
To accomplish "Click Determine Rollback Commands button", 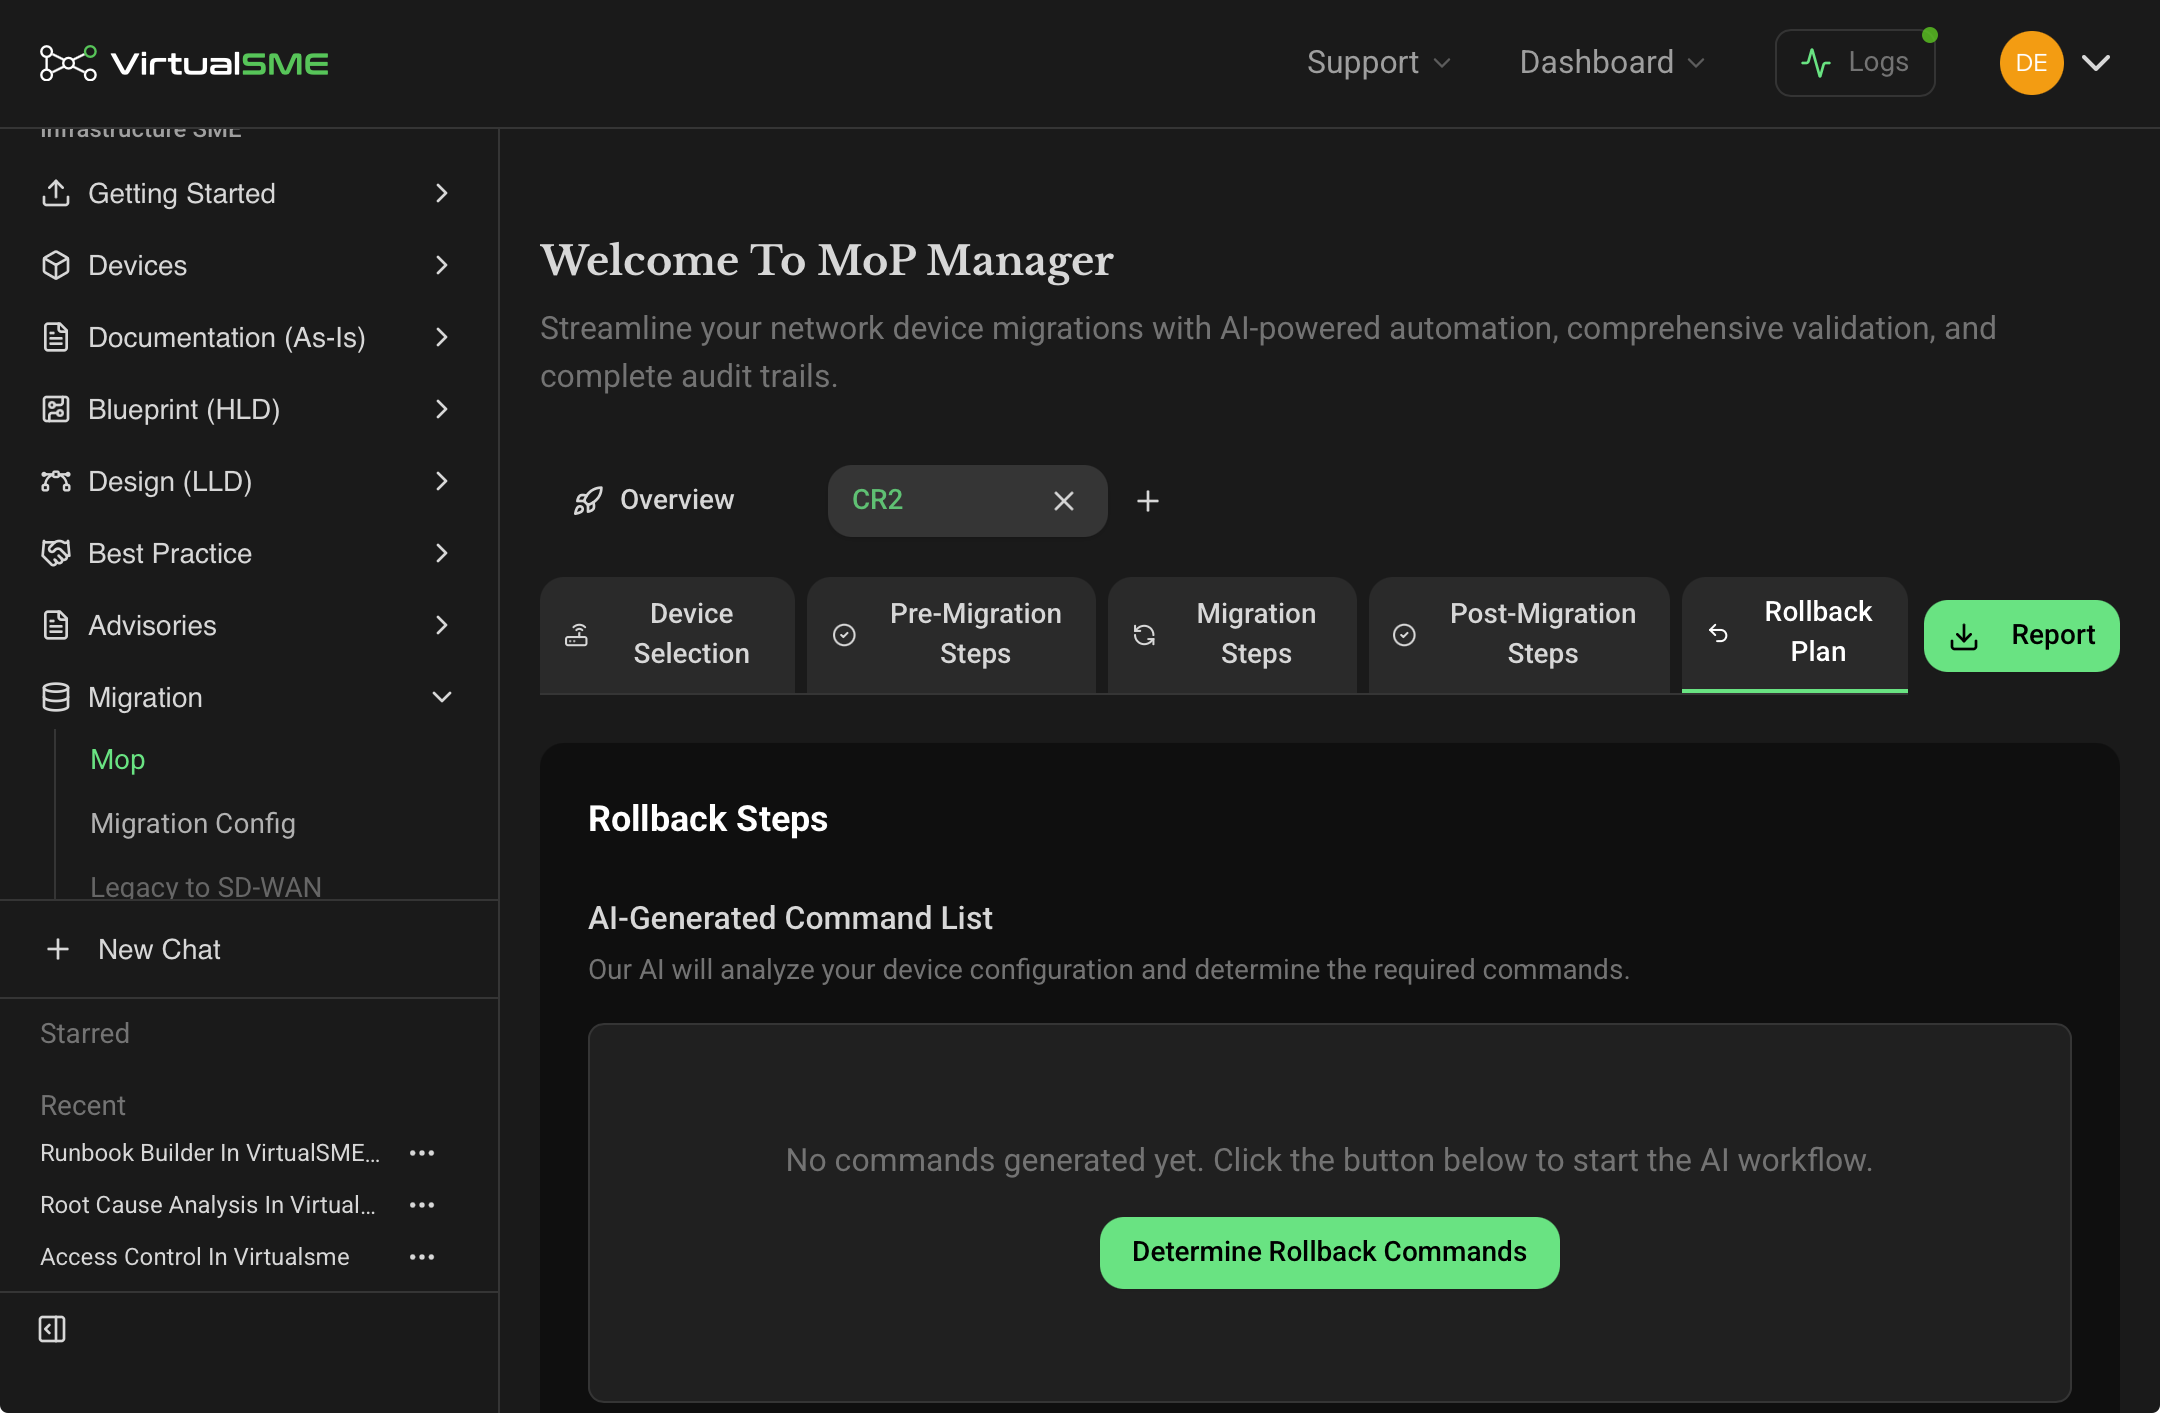I will point(1330,1252).
